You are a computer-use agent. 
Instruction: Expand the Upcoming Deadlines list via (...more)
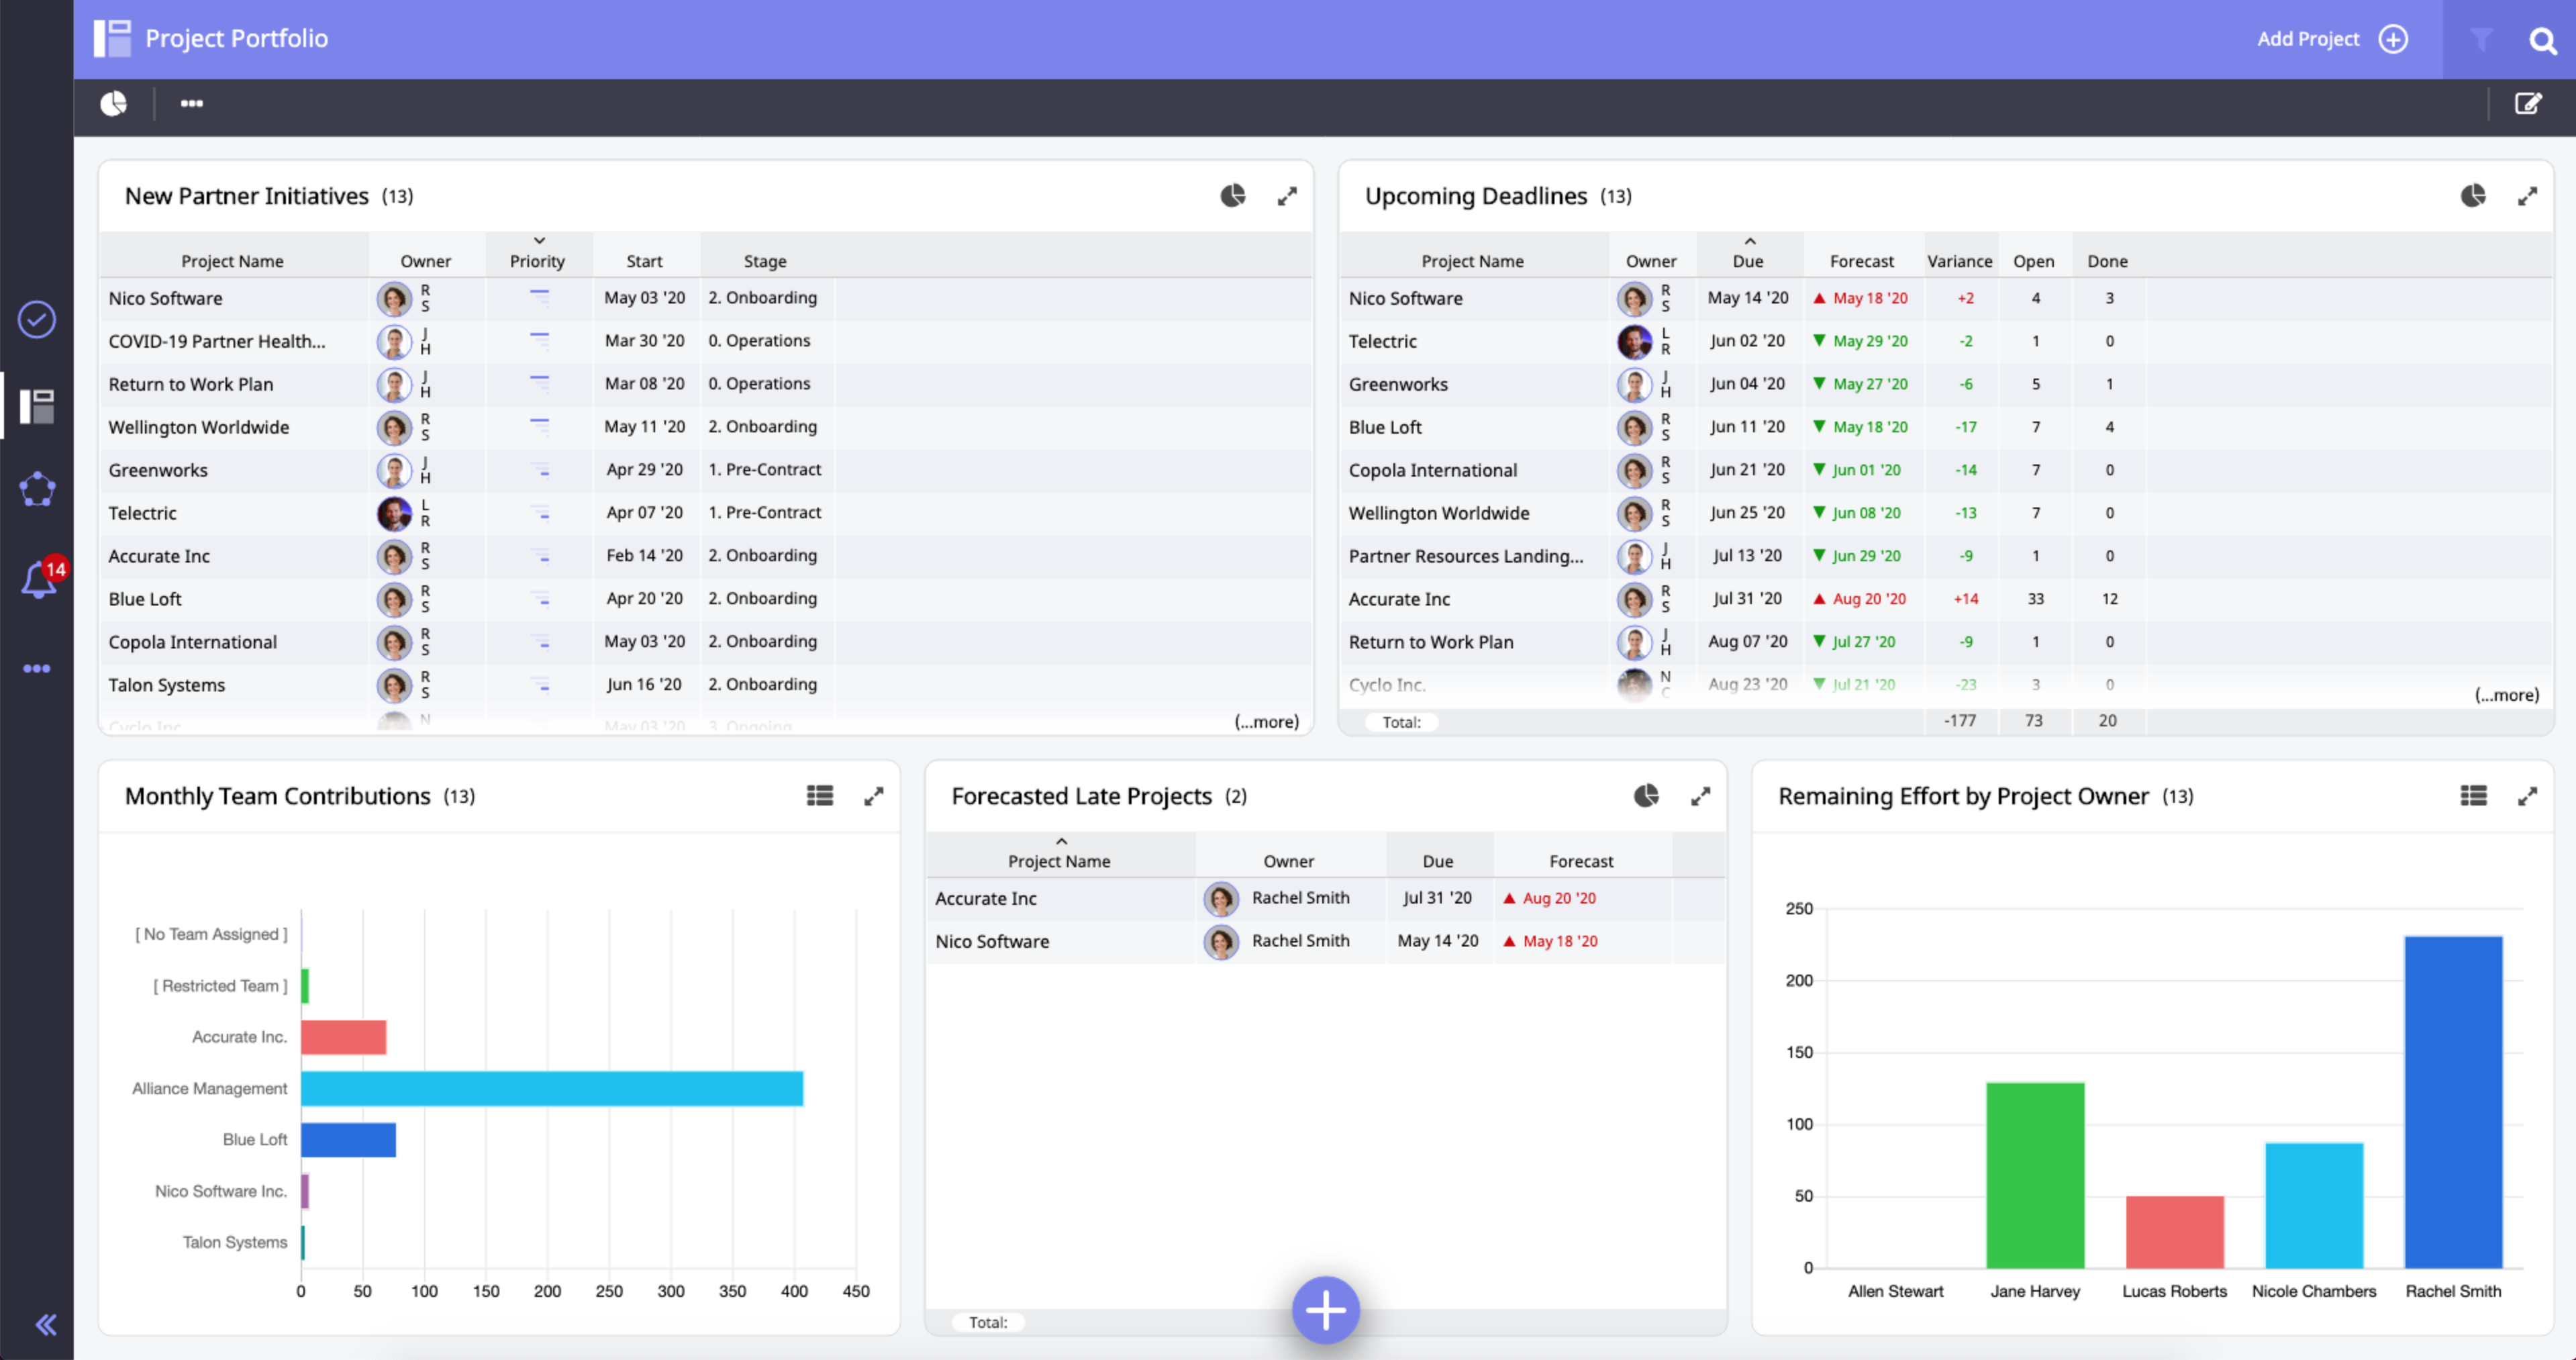click(2507, 694)
